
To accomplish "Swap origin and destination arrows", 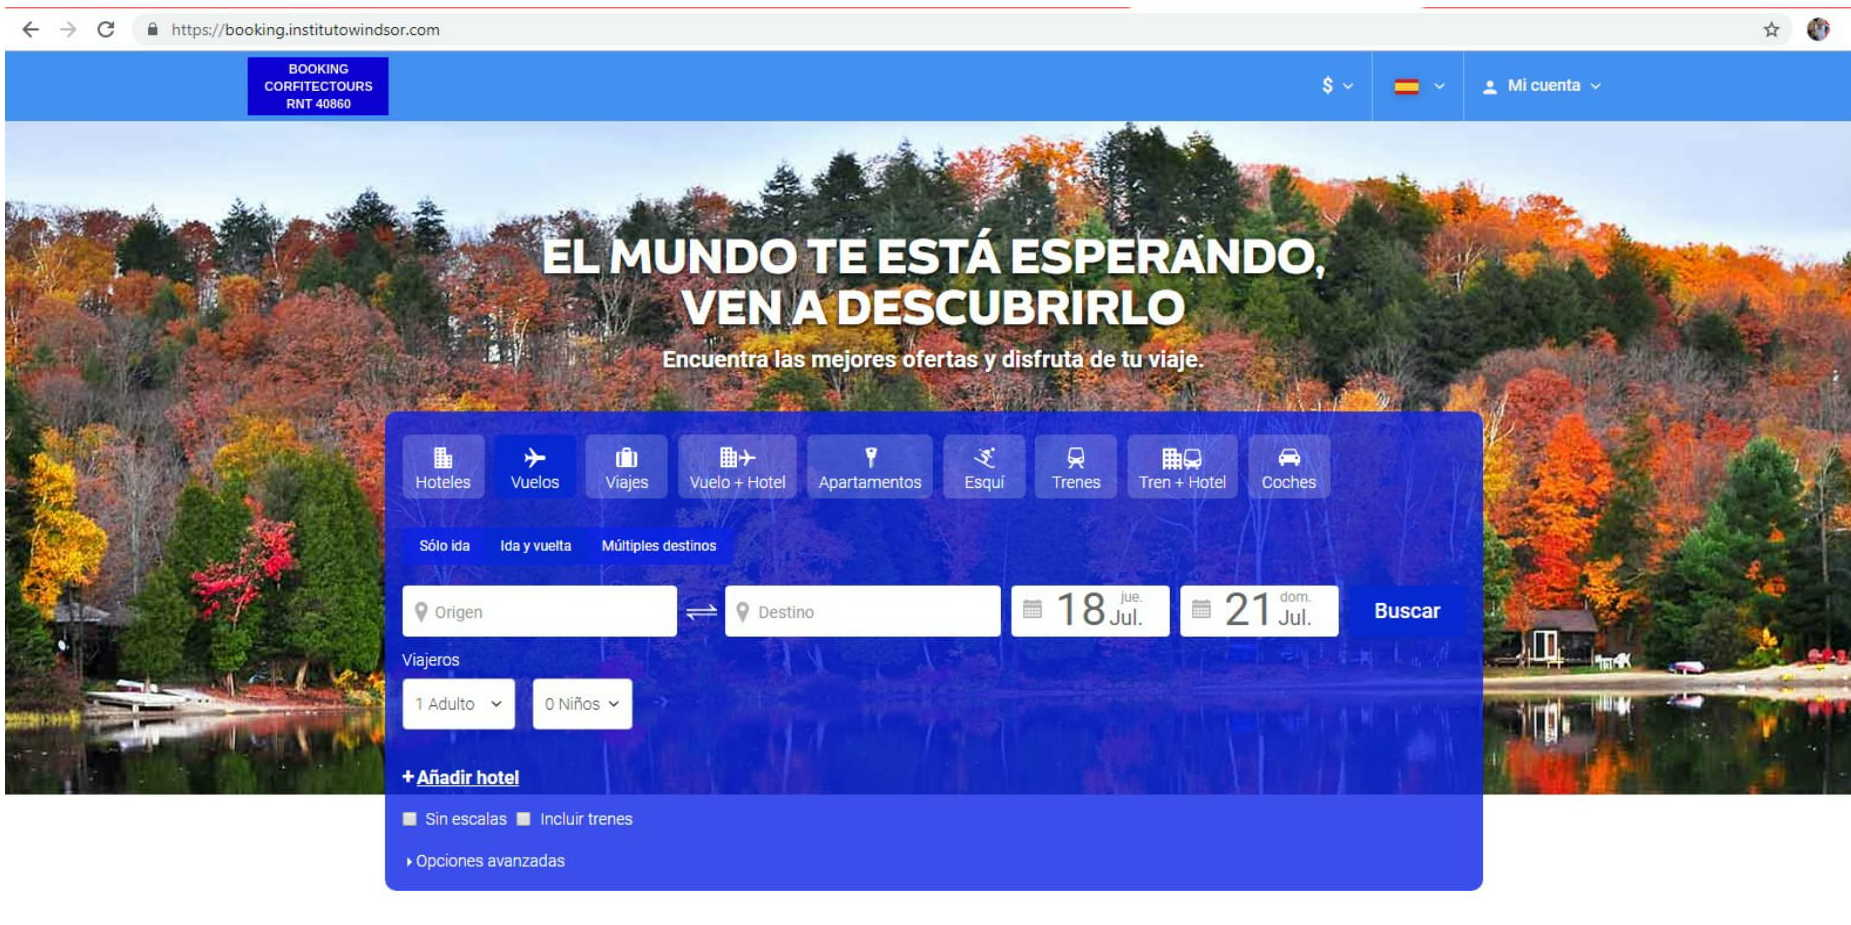I will 701,611.
